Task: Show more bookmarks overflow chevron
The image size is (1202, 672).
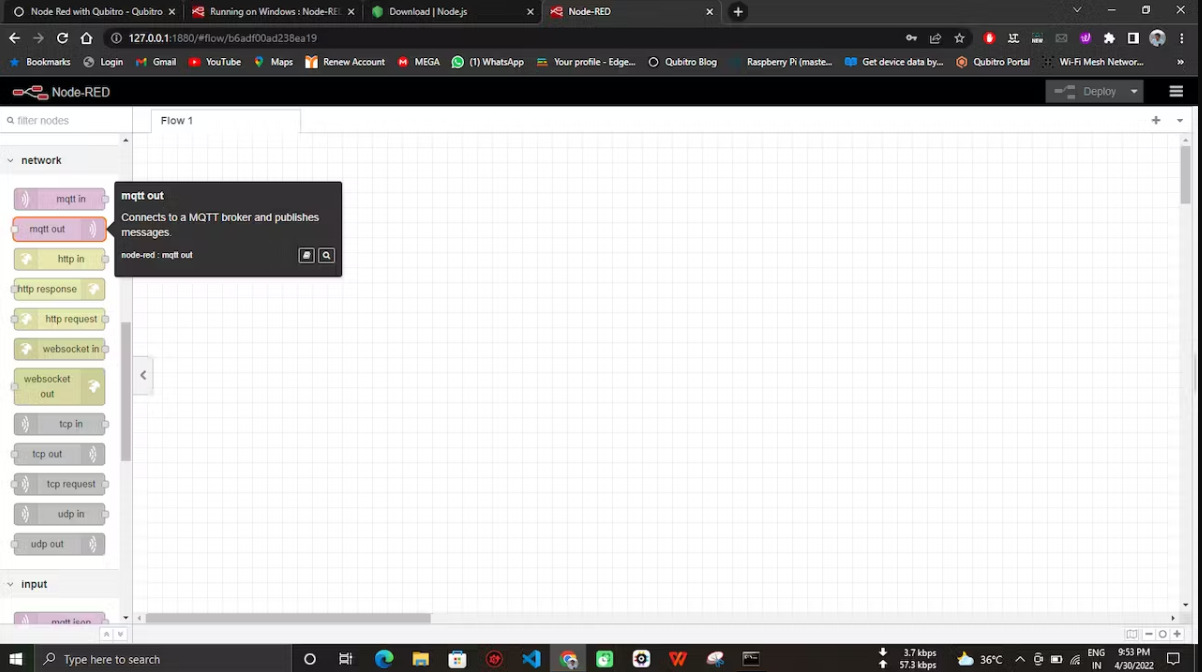Action: tap(1180, 62)
